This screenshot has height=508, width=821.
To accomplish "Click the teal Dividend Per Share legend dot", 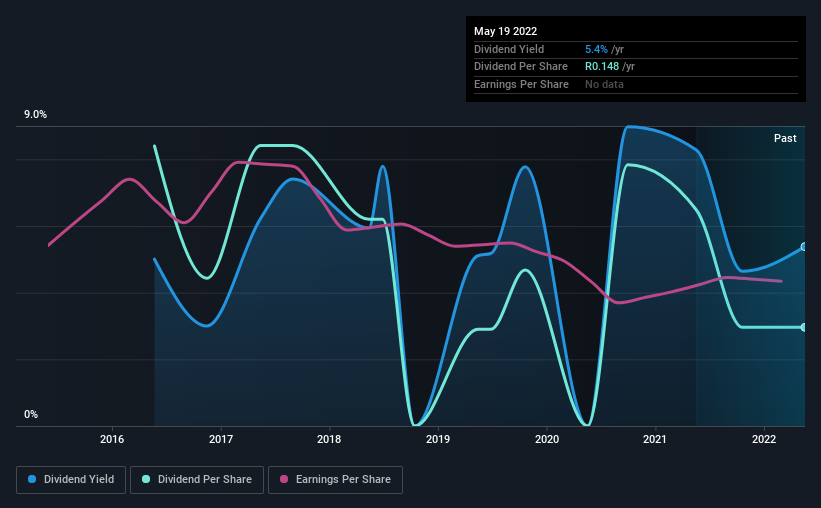I will pos(146,479).
